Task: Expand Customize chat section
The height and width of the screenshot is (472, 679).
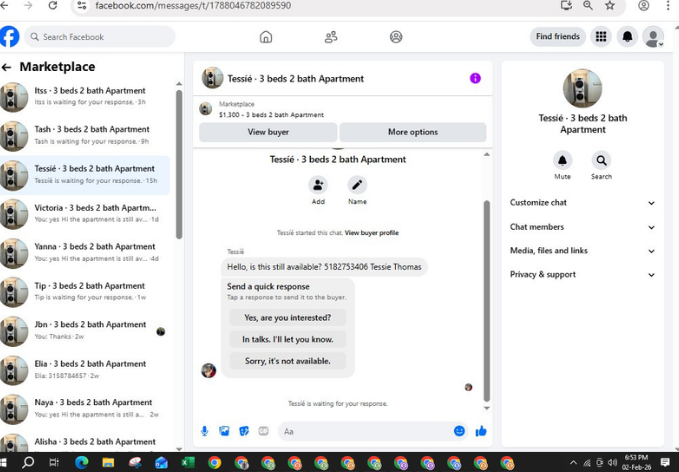Action: coord(582,203)
